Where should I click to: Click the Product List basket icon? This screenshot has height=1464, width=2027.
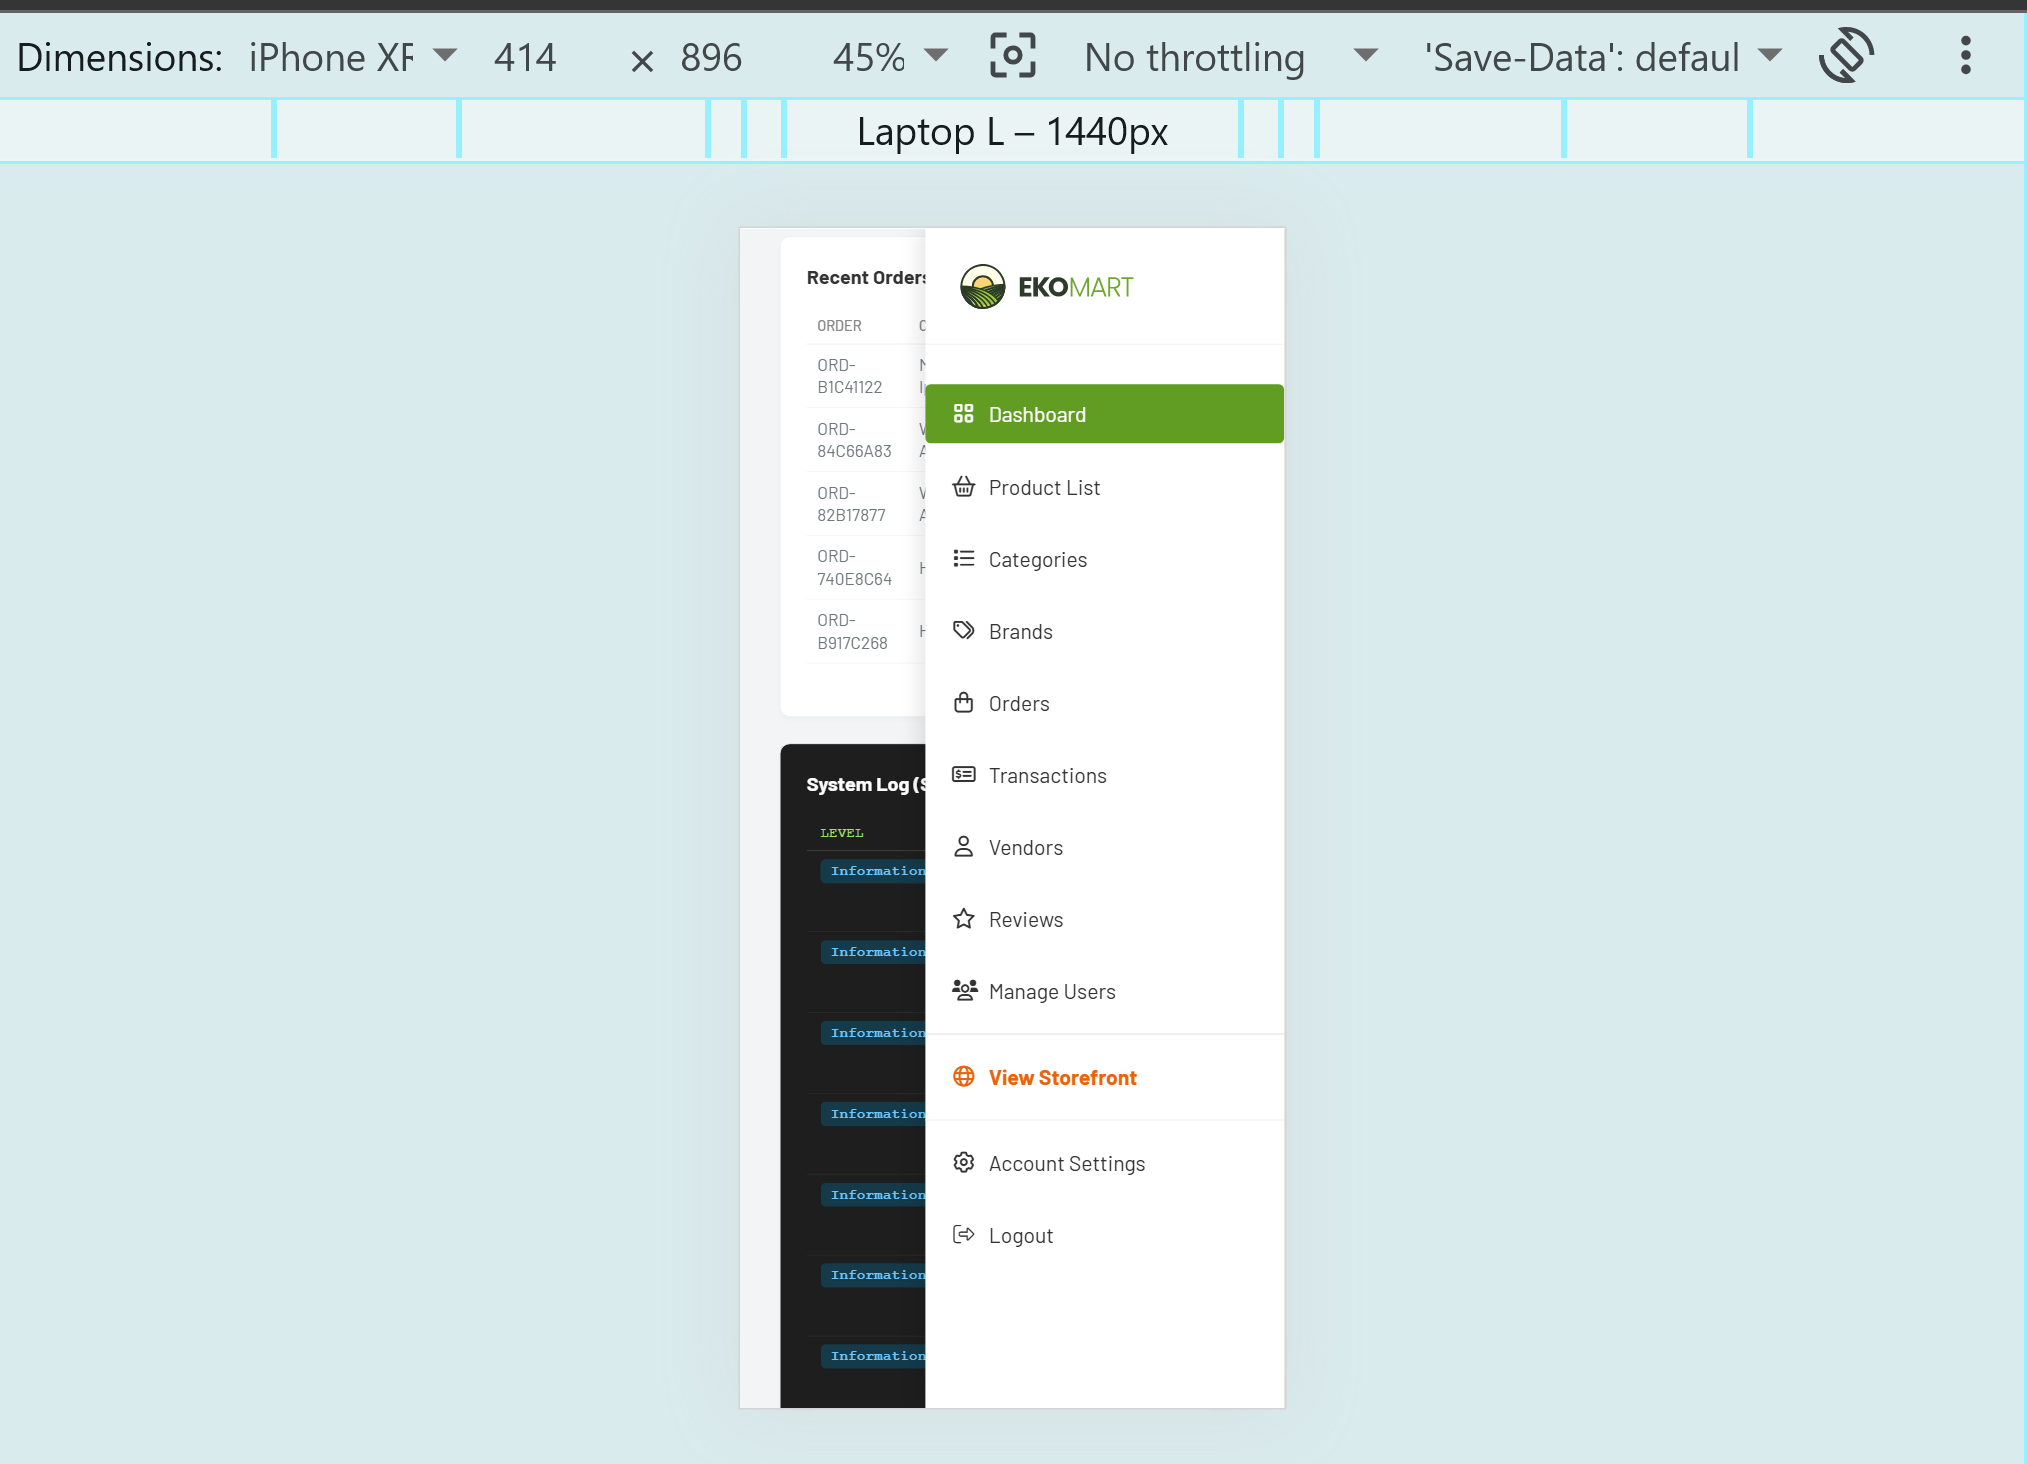(963, 487)
